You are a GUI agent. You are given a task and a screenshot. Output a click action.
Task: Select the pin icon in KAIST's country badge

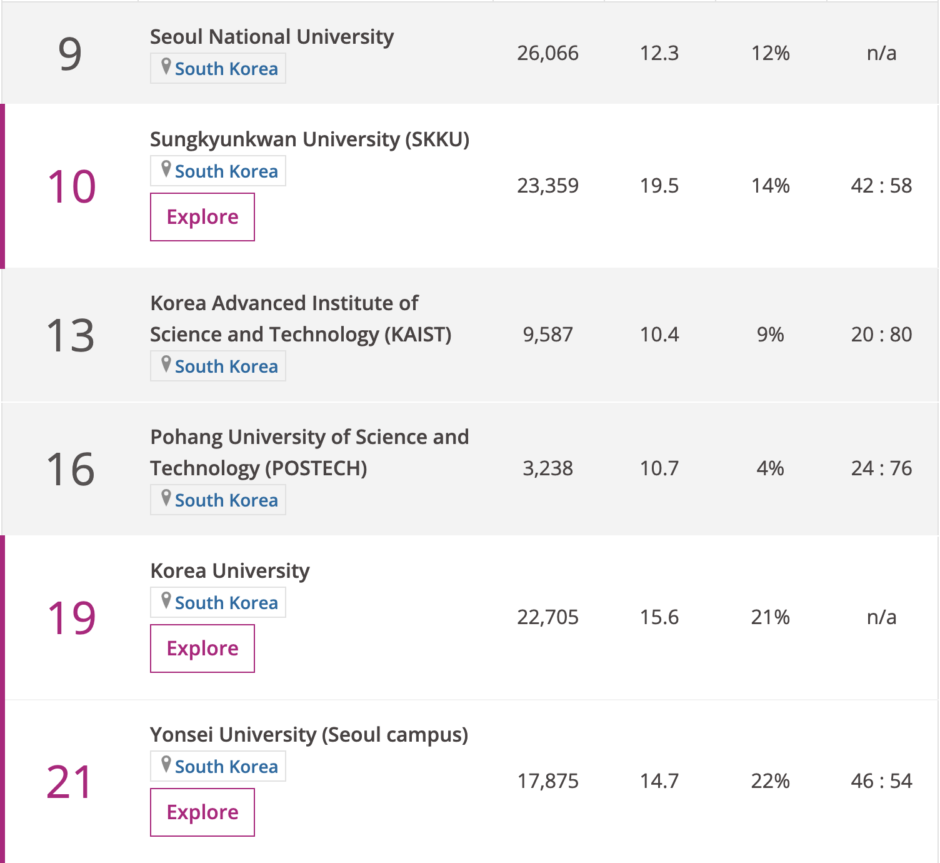(x=167, y=365)
